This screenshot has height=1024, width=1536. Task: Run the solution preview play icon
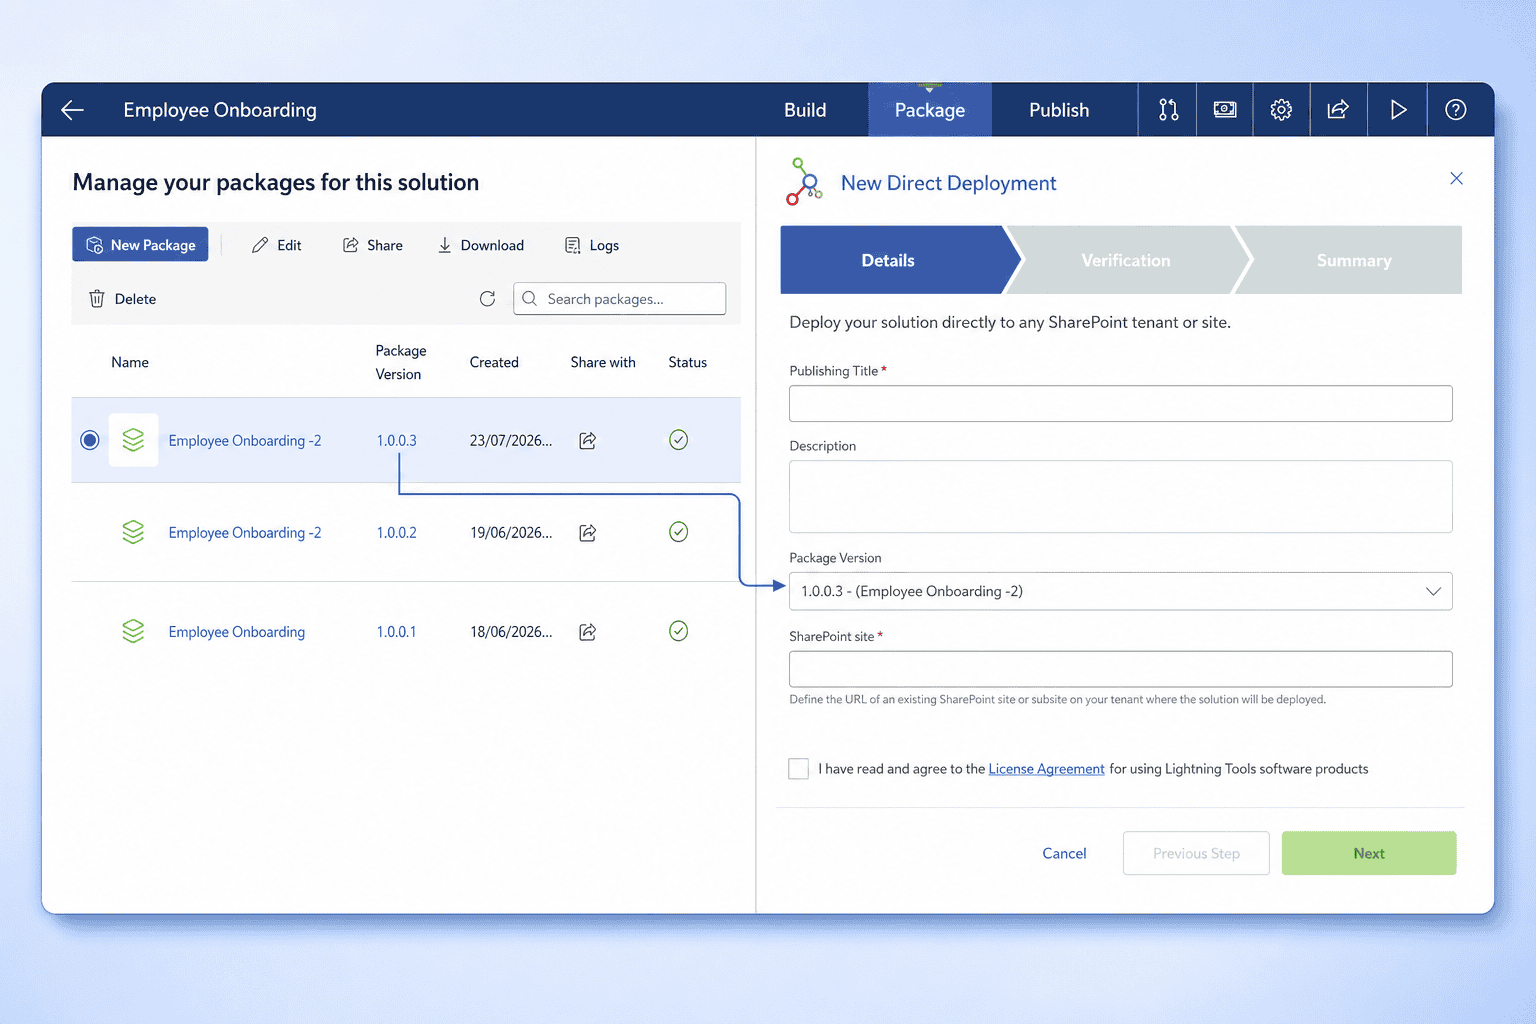click(1398, 110)
